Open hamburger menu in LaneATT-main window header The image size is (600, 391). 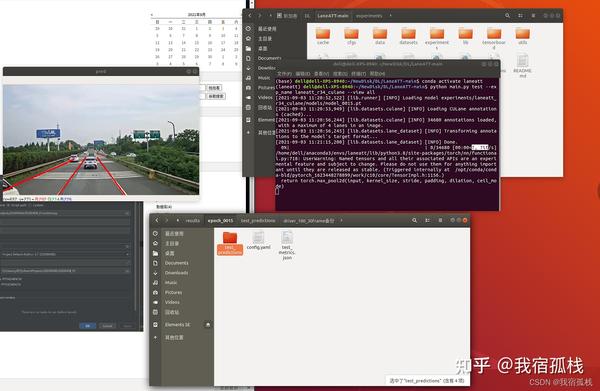[x=533, y=16]
